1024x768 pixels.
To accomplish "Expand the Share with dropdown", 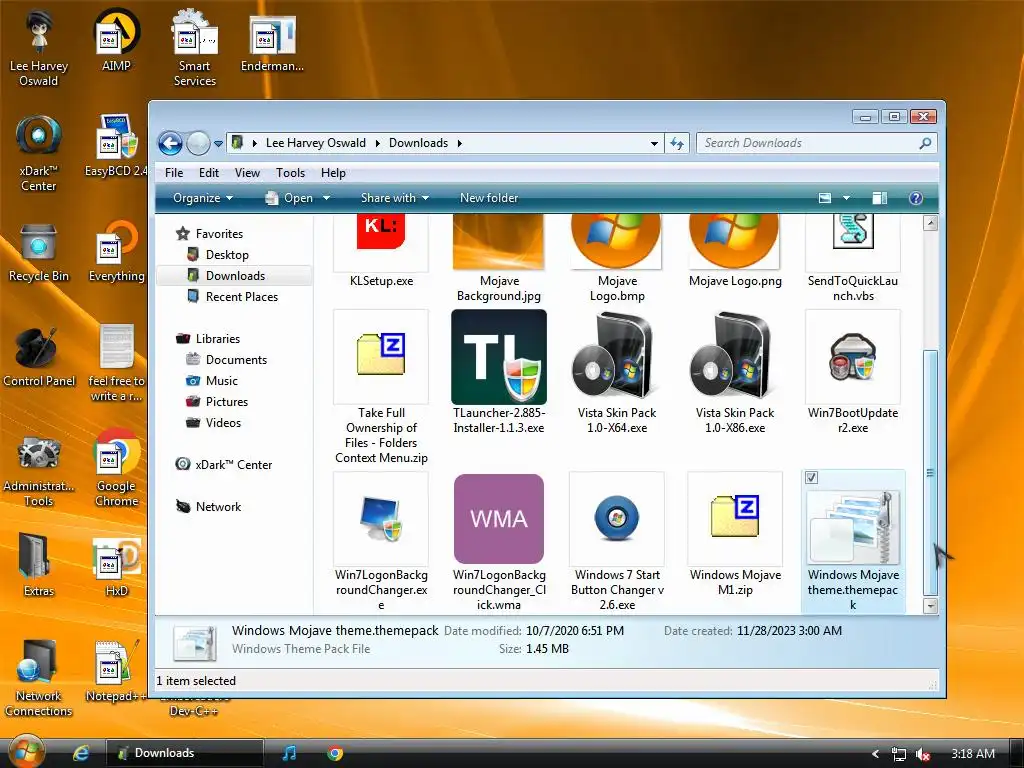I will [x=394, y=198].
